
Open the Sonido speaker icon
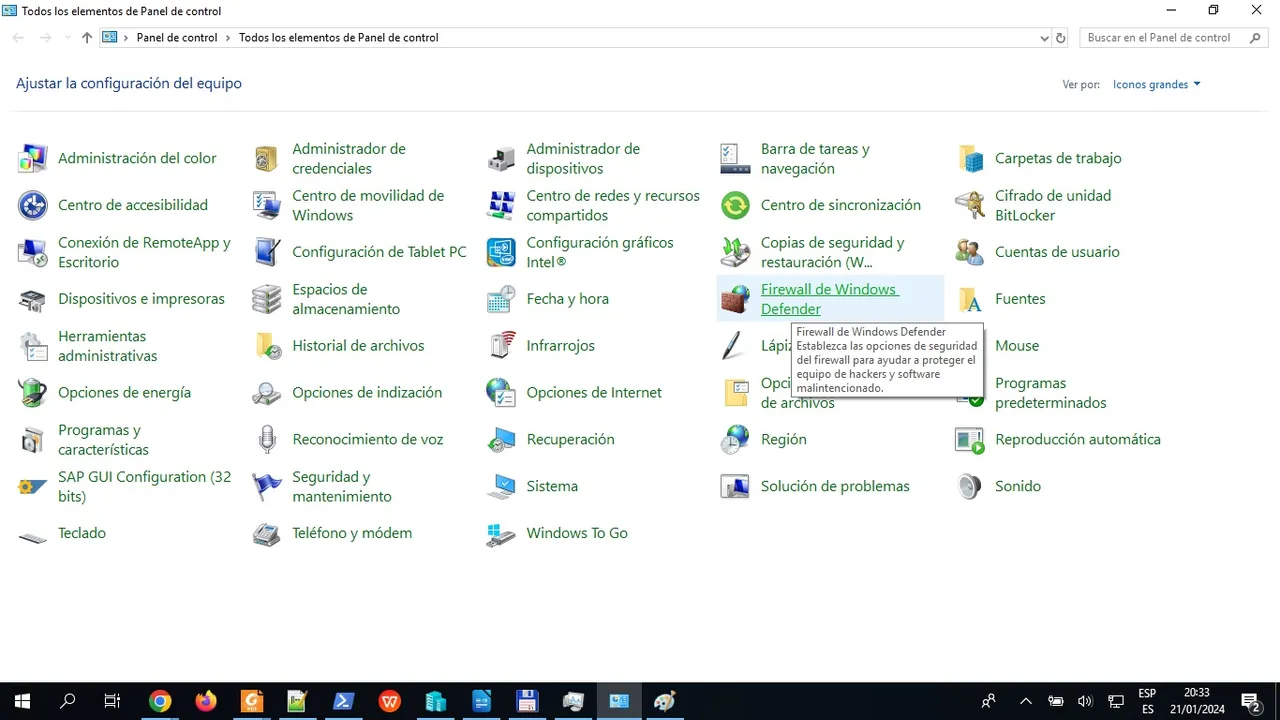pos(969,487)
